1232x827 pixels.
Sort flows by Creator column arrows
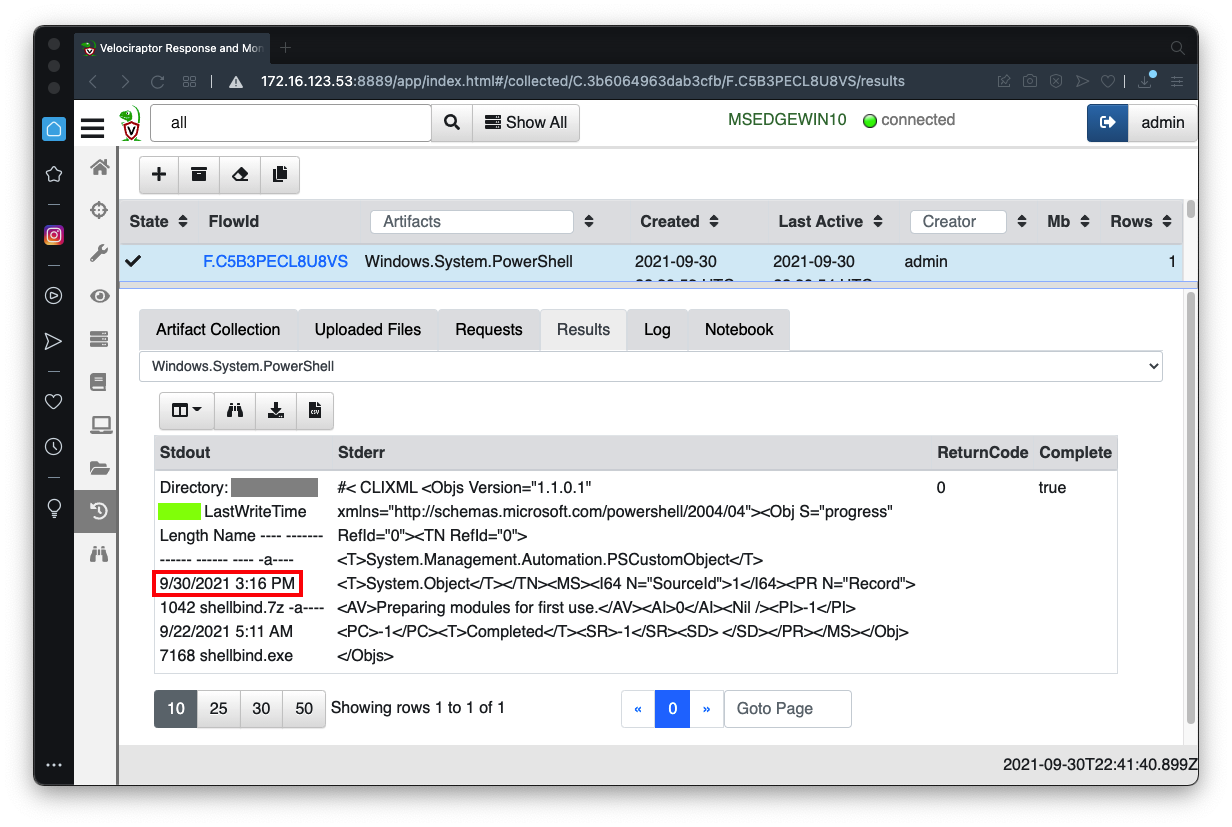(x=1021, y=221)
